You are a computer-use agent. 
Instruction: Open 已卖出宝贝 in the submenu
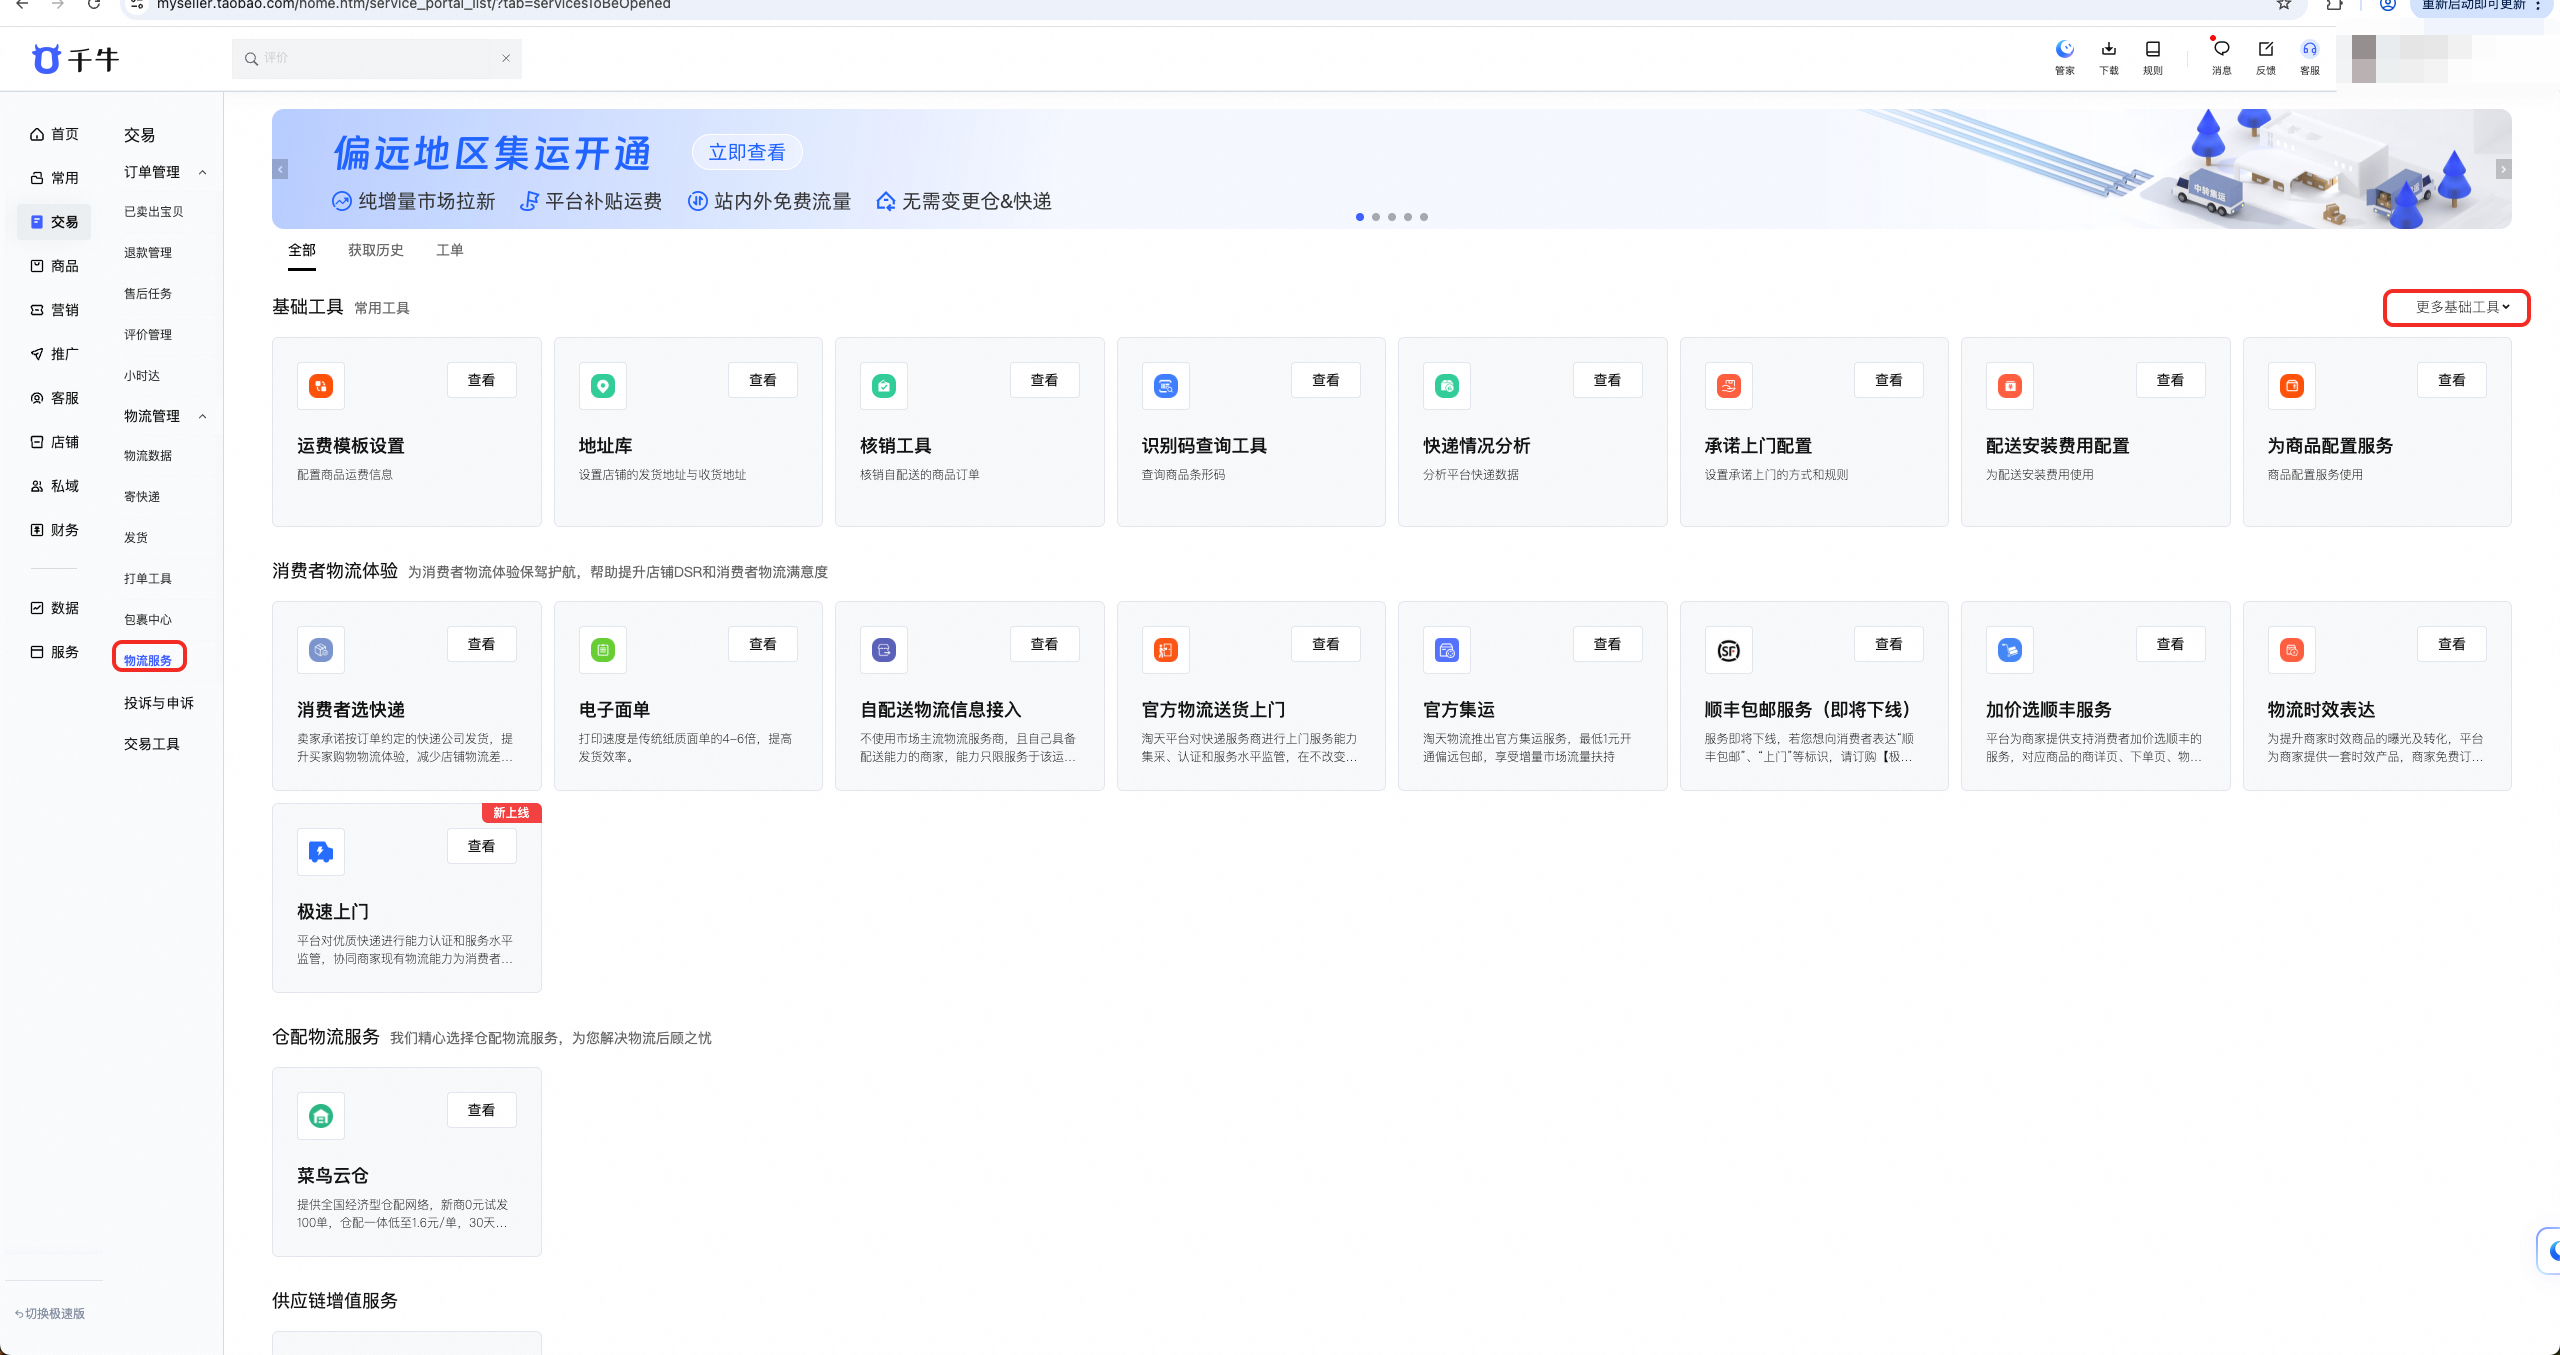coord(154,212)
